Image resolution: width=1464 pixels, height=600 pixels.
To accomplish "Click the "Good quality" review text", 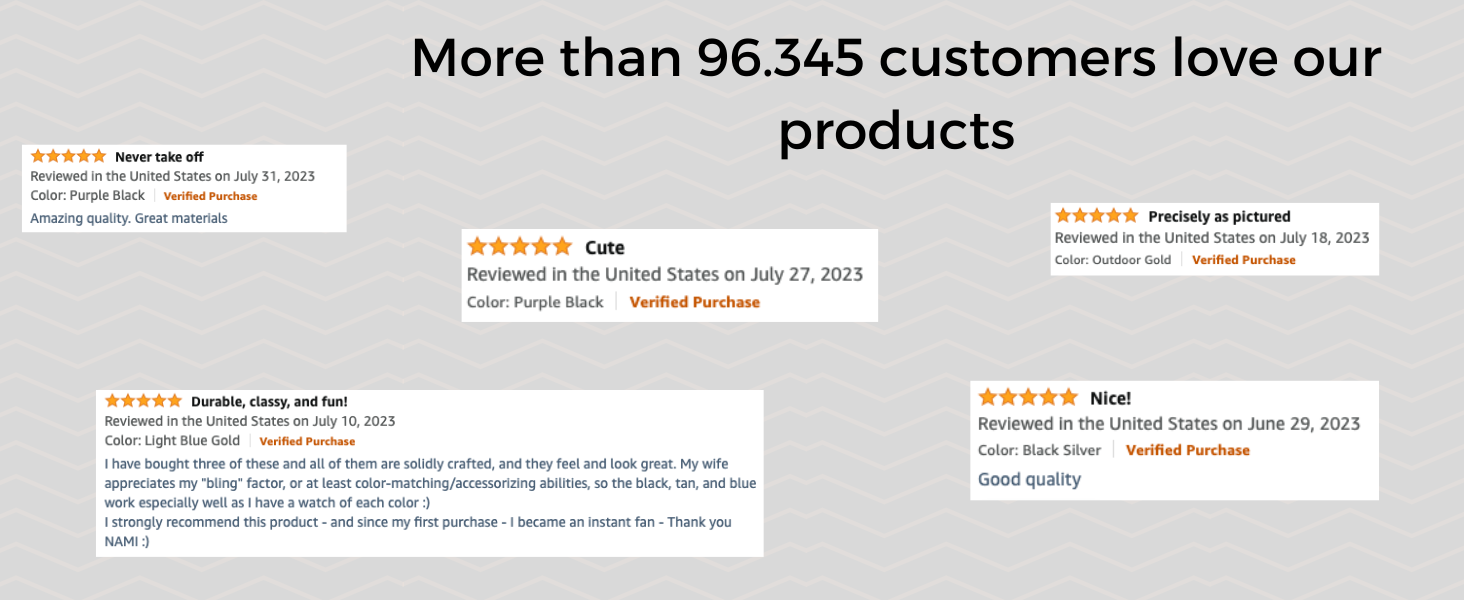I will (1029, 480).
